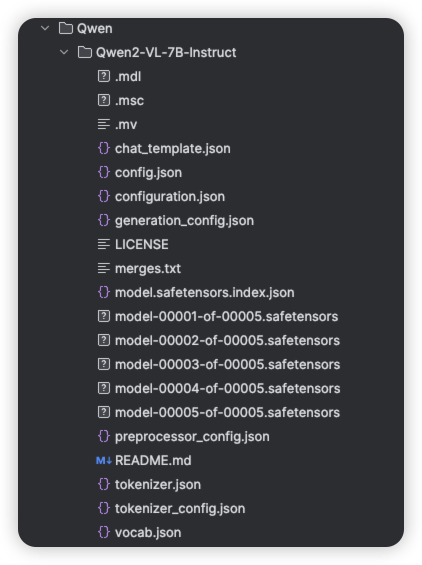Collapse the Qwen2-VL-7B-Instruct folder chevron
Image resolution: width=422 pixels, height=565 pixels.
(x=64, y=52)
